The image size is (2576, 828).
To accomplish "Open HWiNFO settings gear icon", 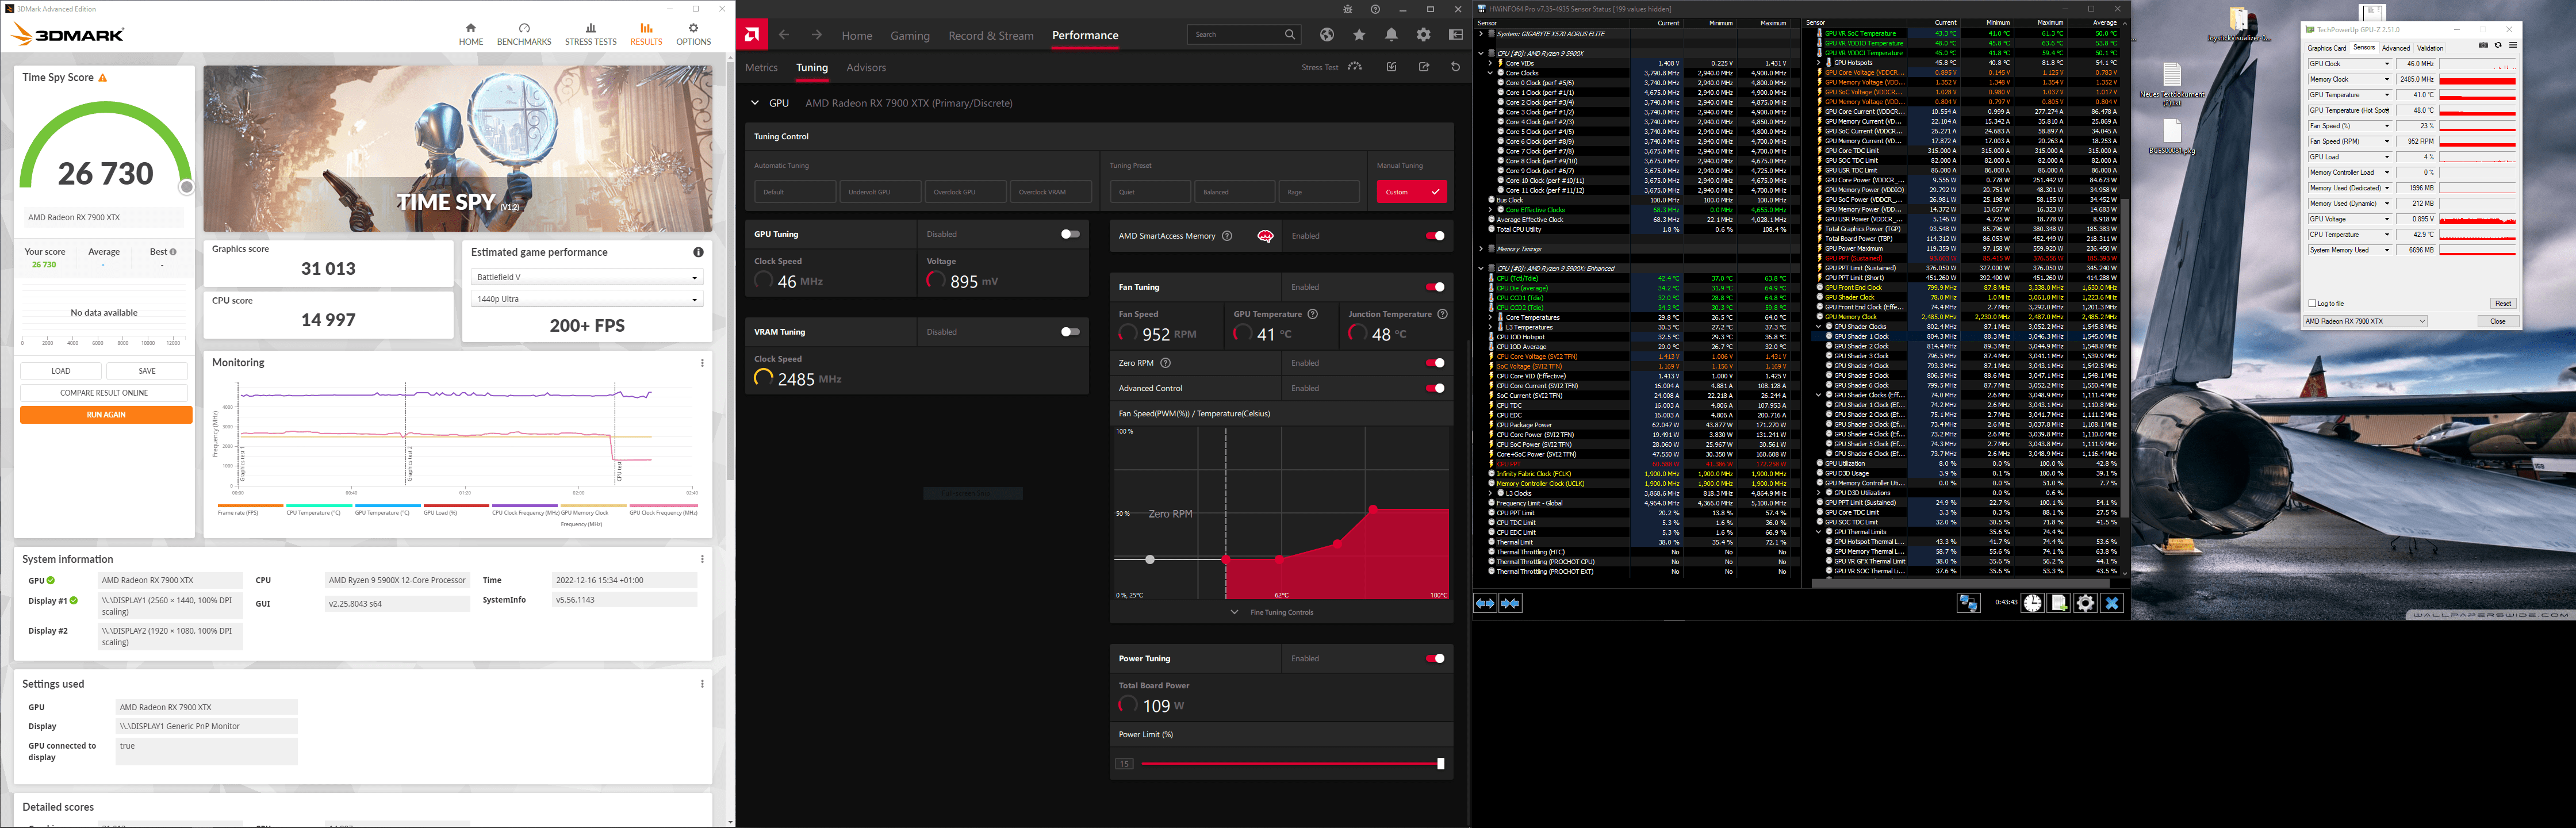I will coord(2085,603).
